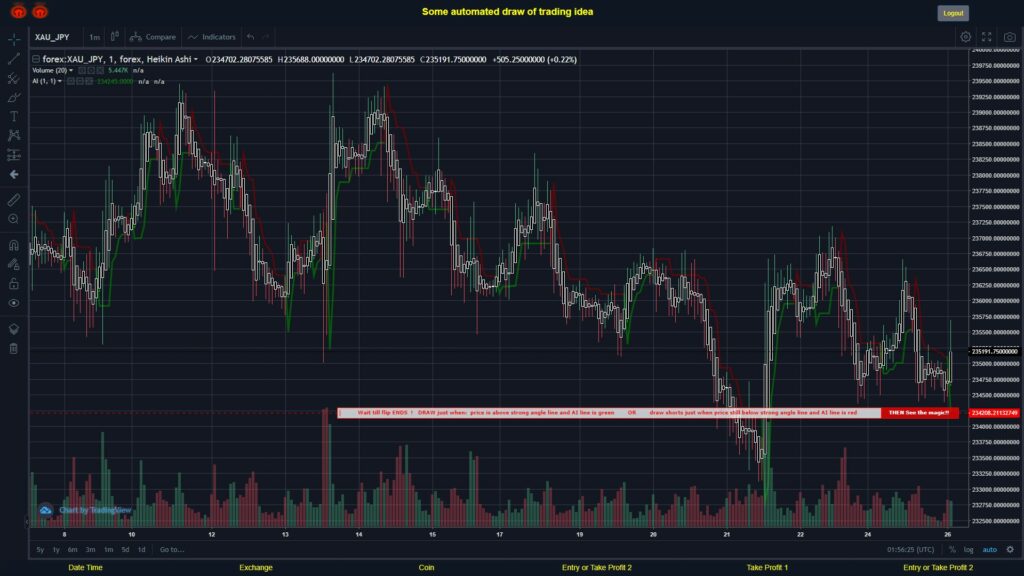
Task: Remove the AI indicator with X button
Action: pyautogui.click(x=89, y=81)
